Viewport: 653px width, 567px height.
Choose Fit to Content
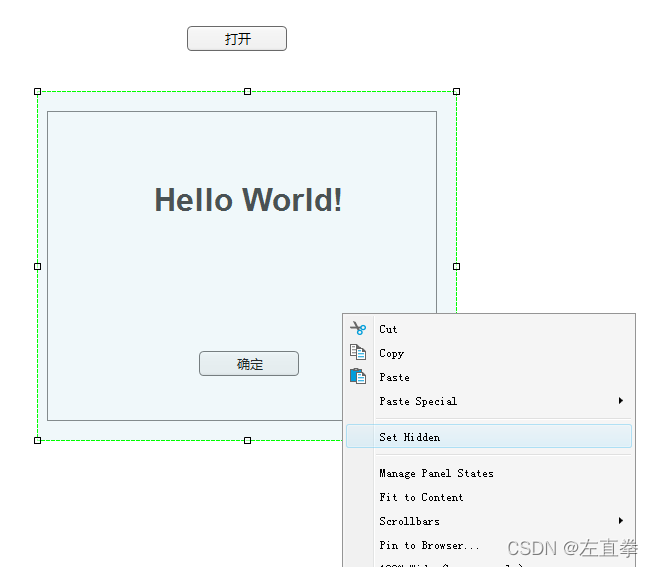(489, 497)
